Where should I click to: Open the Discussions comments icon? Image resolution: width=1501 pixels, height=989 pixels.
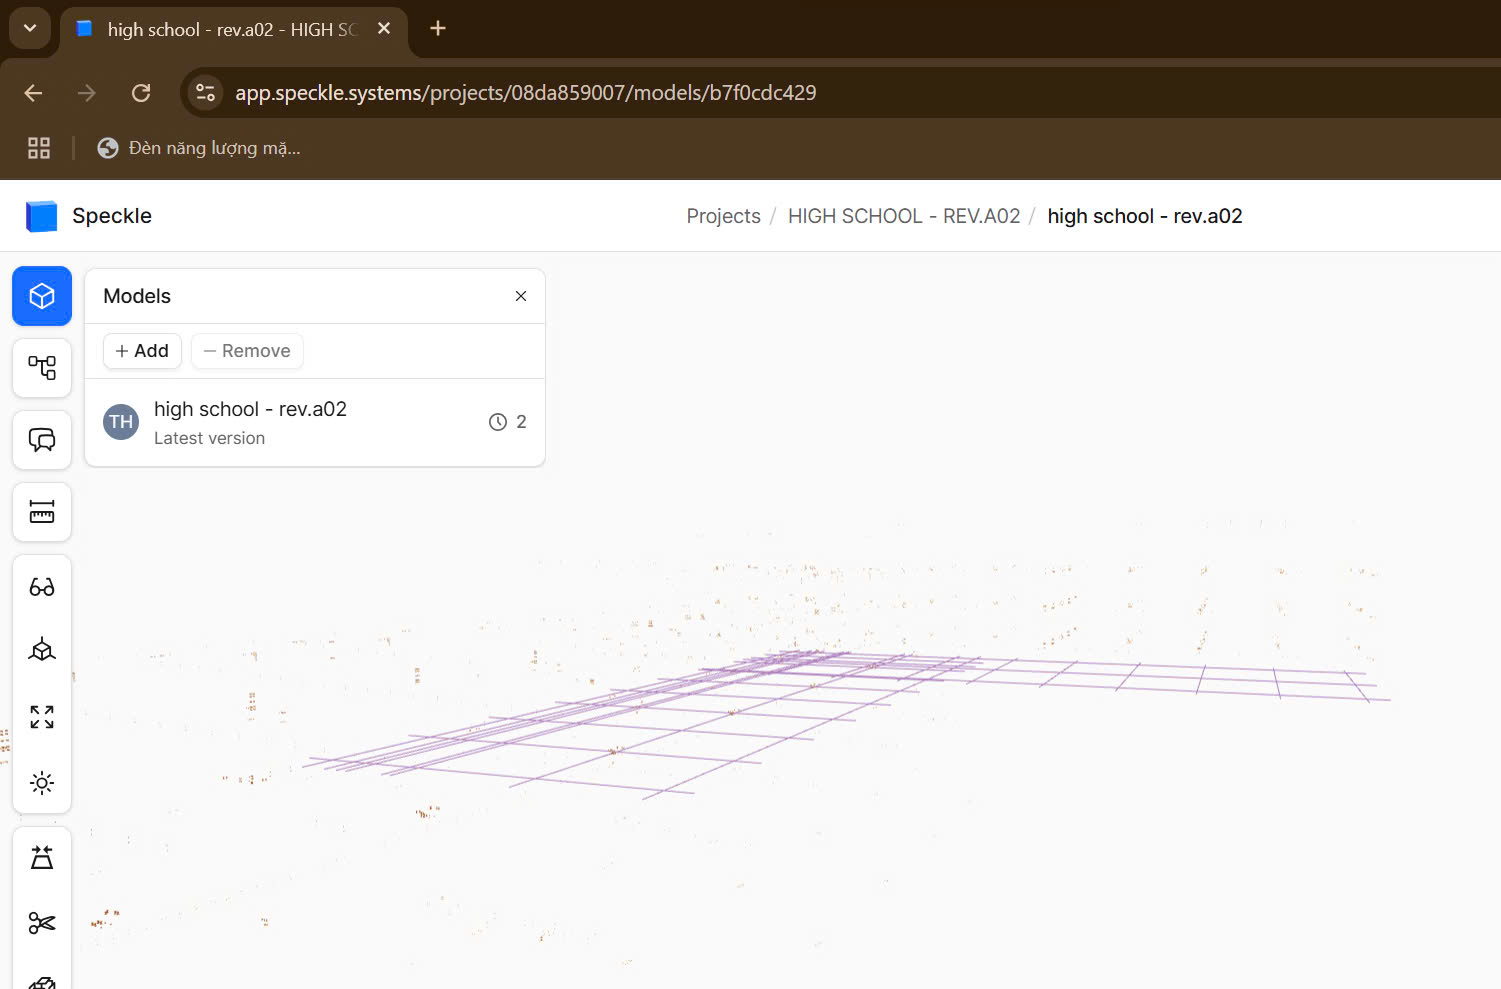pyautogui.click(x=42, y=440)
